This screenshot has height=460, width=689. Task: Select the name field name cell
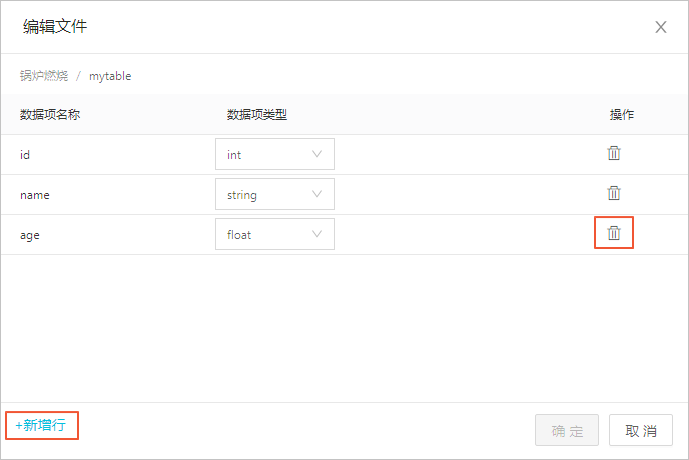pyautogui.click(x=35, y=195)
